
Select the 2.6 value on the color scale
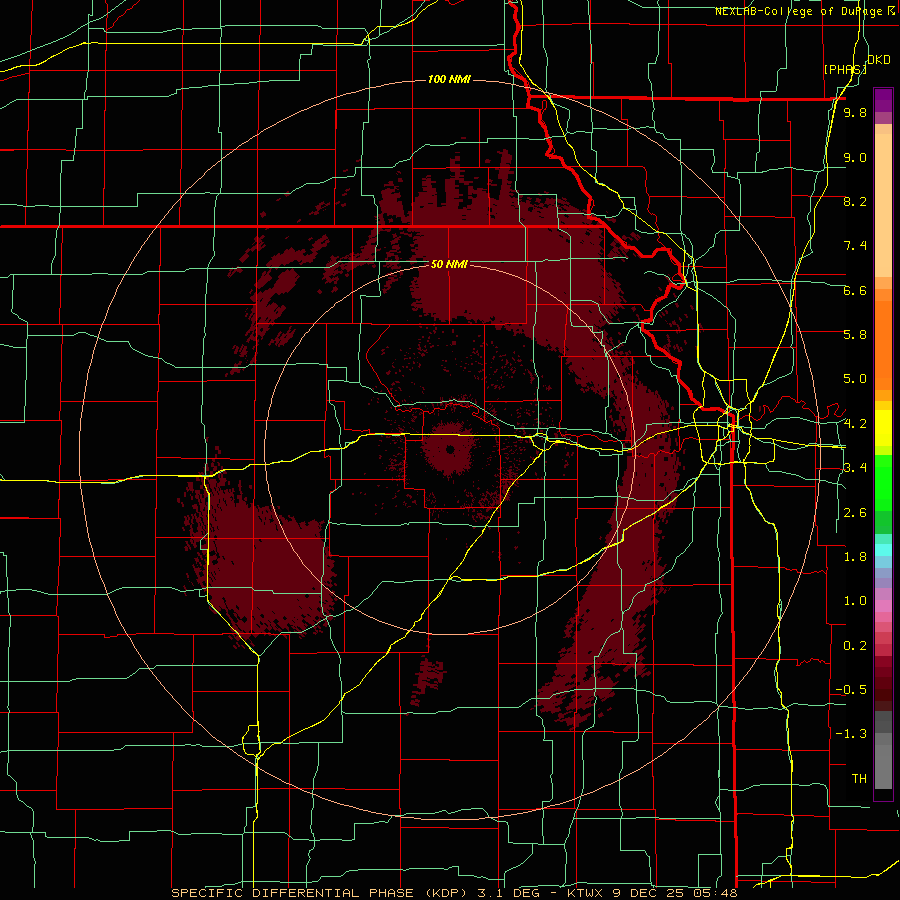[855, 512]
